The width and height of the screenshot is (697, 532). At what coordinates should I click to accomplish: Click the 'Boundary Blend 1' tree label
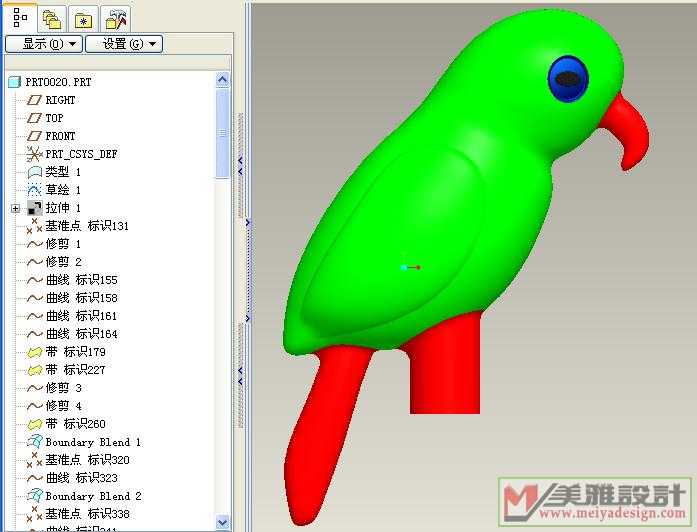point(93,442)
